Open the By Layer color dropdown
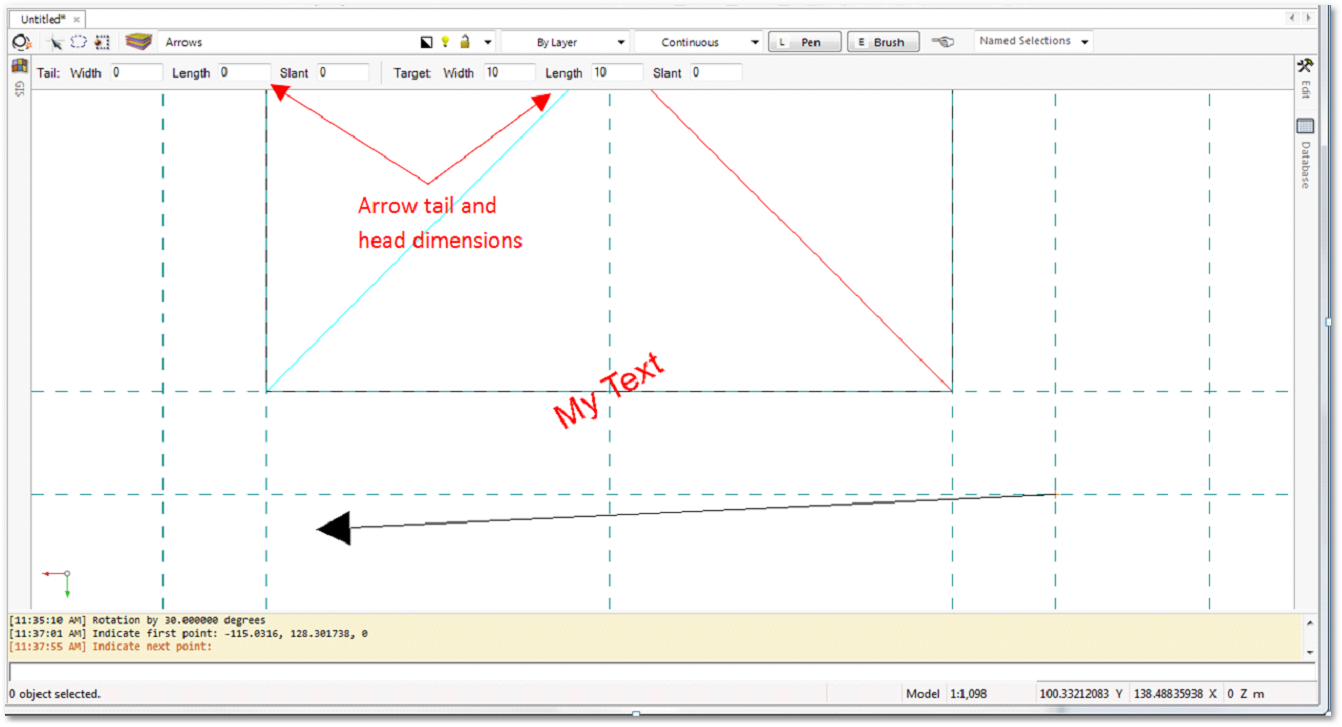 click(x=564, y=42)
